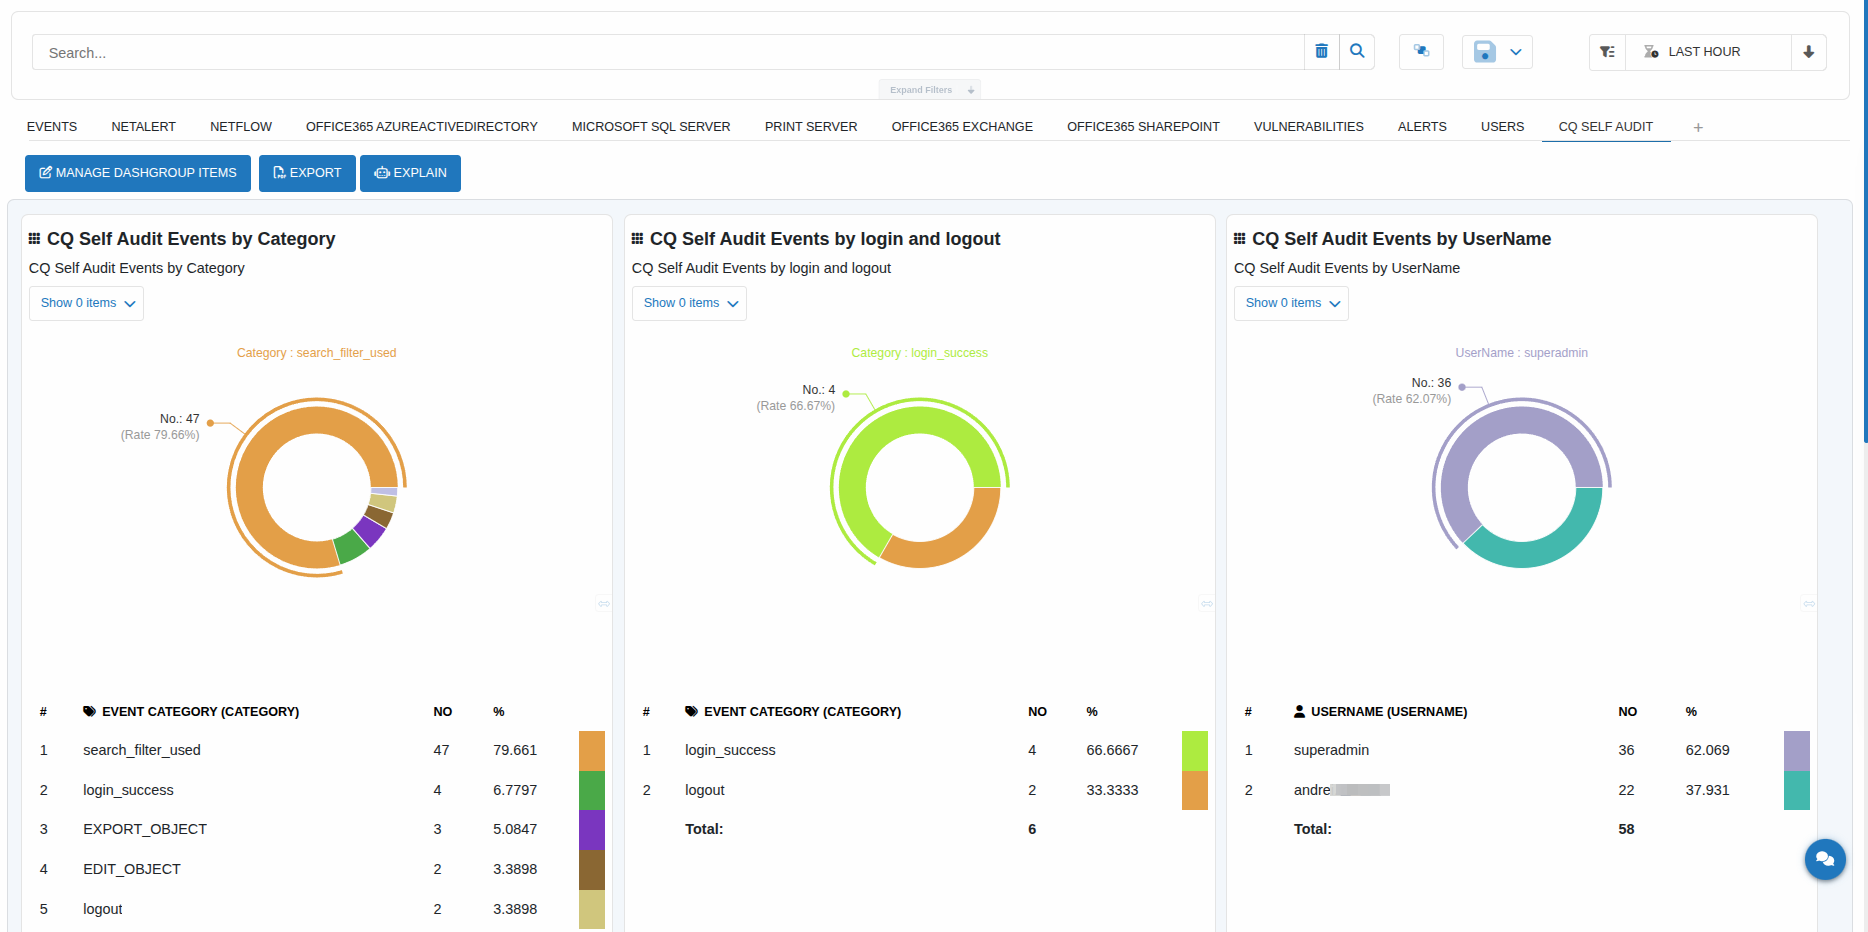
Task: Click MANAGE DASHGROUP ITEMS button
Action: click(138, 173)
